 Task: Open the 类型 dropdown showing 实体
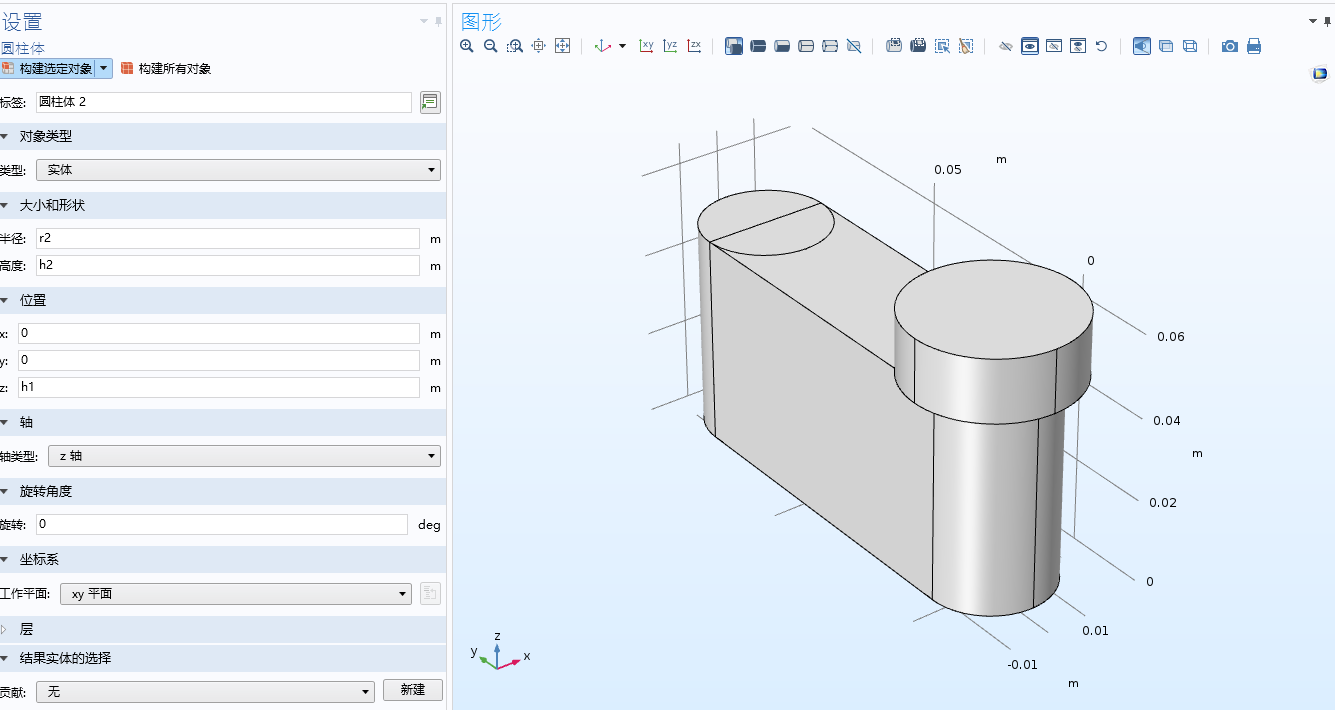pos(238,170)
